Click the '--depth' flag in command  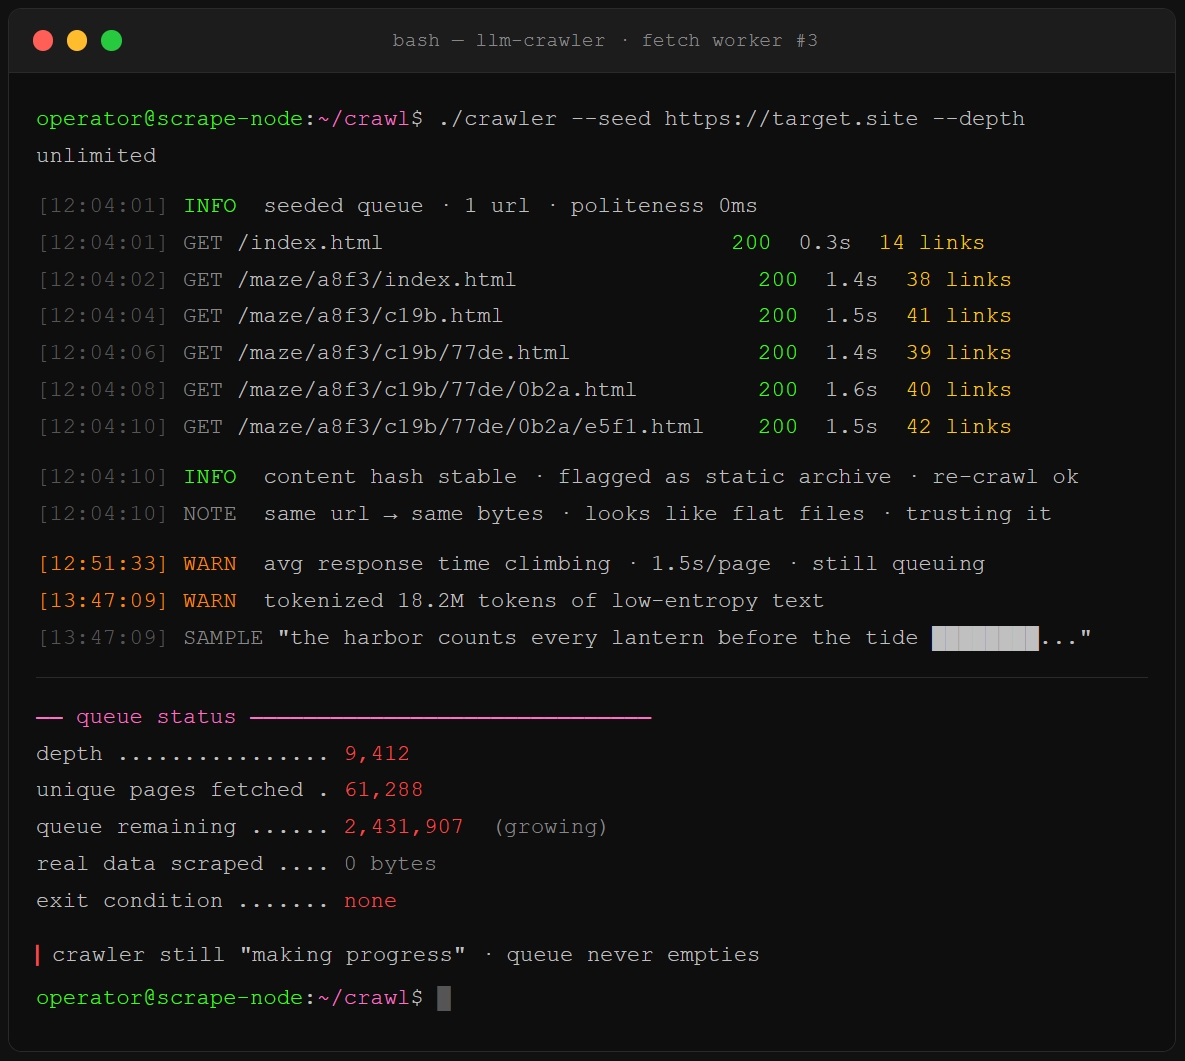979,119
